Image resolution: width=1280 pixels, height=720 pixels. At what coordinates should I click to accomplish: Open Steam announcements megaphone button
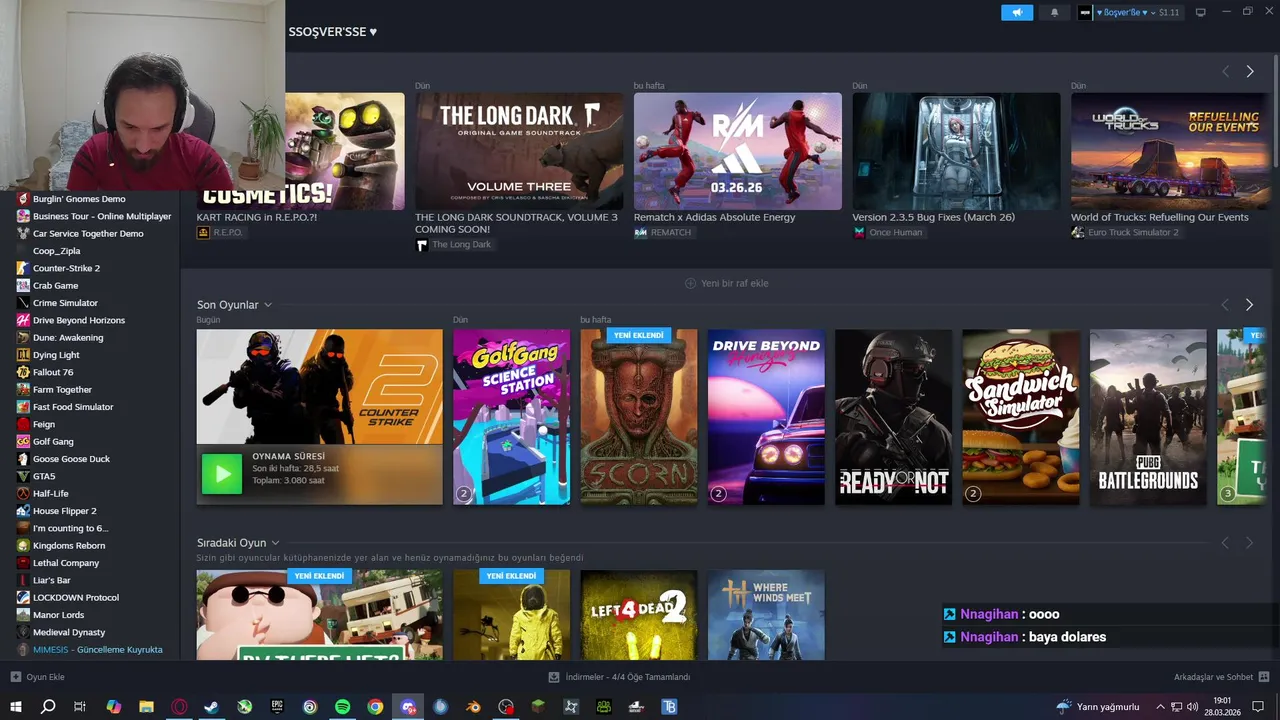point(1017,12)
